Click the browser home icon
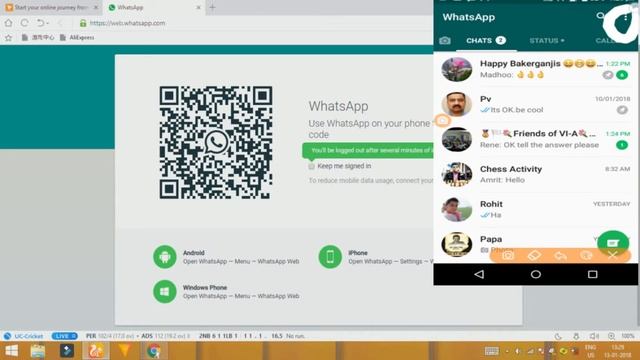This screenshot has width=640, height=360. (x=8, y=23)
